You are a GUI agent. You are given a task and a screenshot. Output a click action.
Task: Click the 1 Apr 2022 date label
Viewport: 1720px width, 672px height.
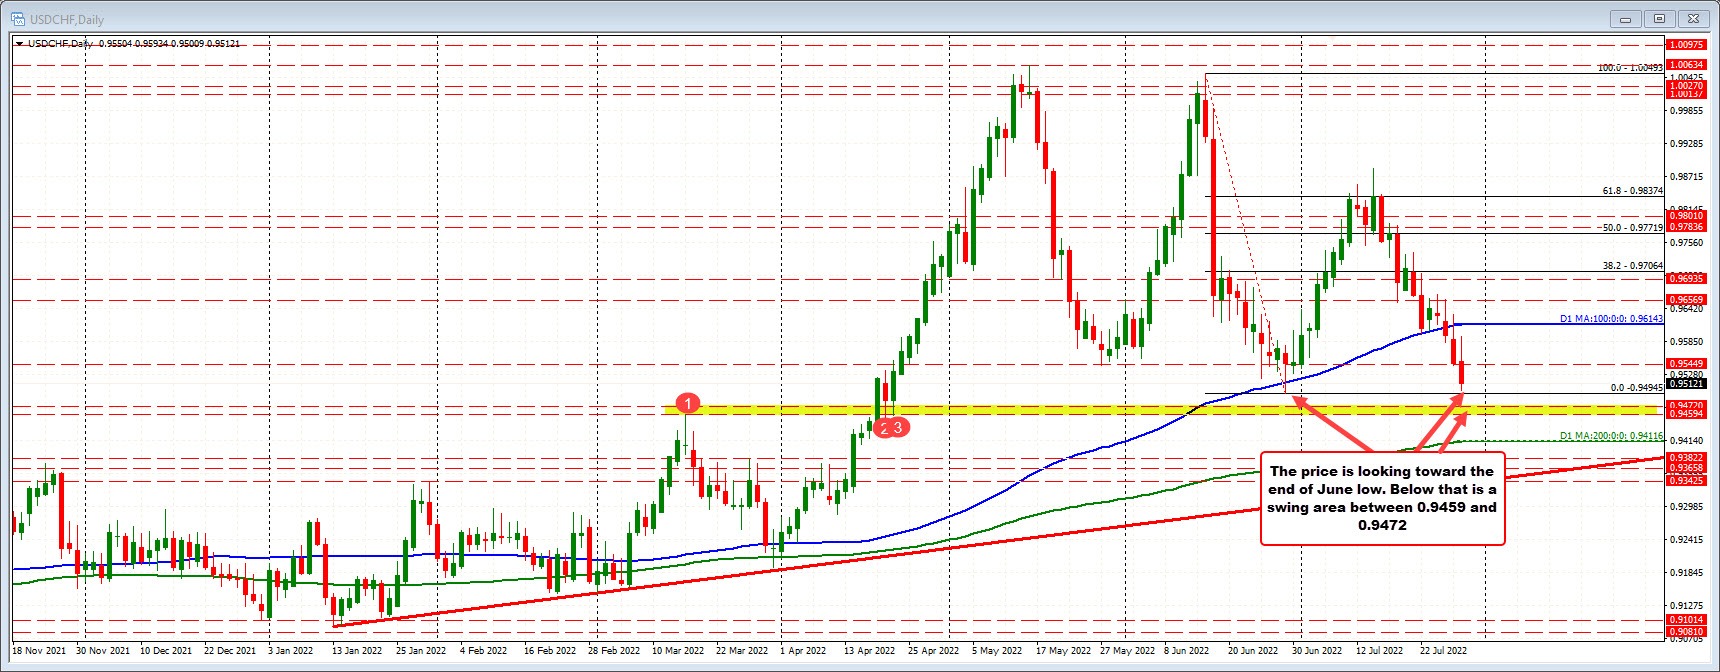pos(803,650)
